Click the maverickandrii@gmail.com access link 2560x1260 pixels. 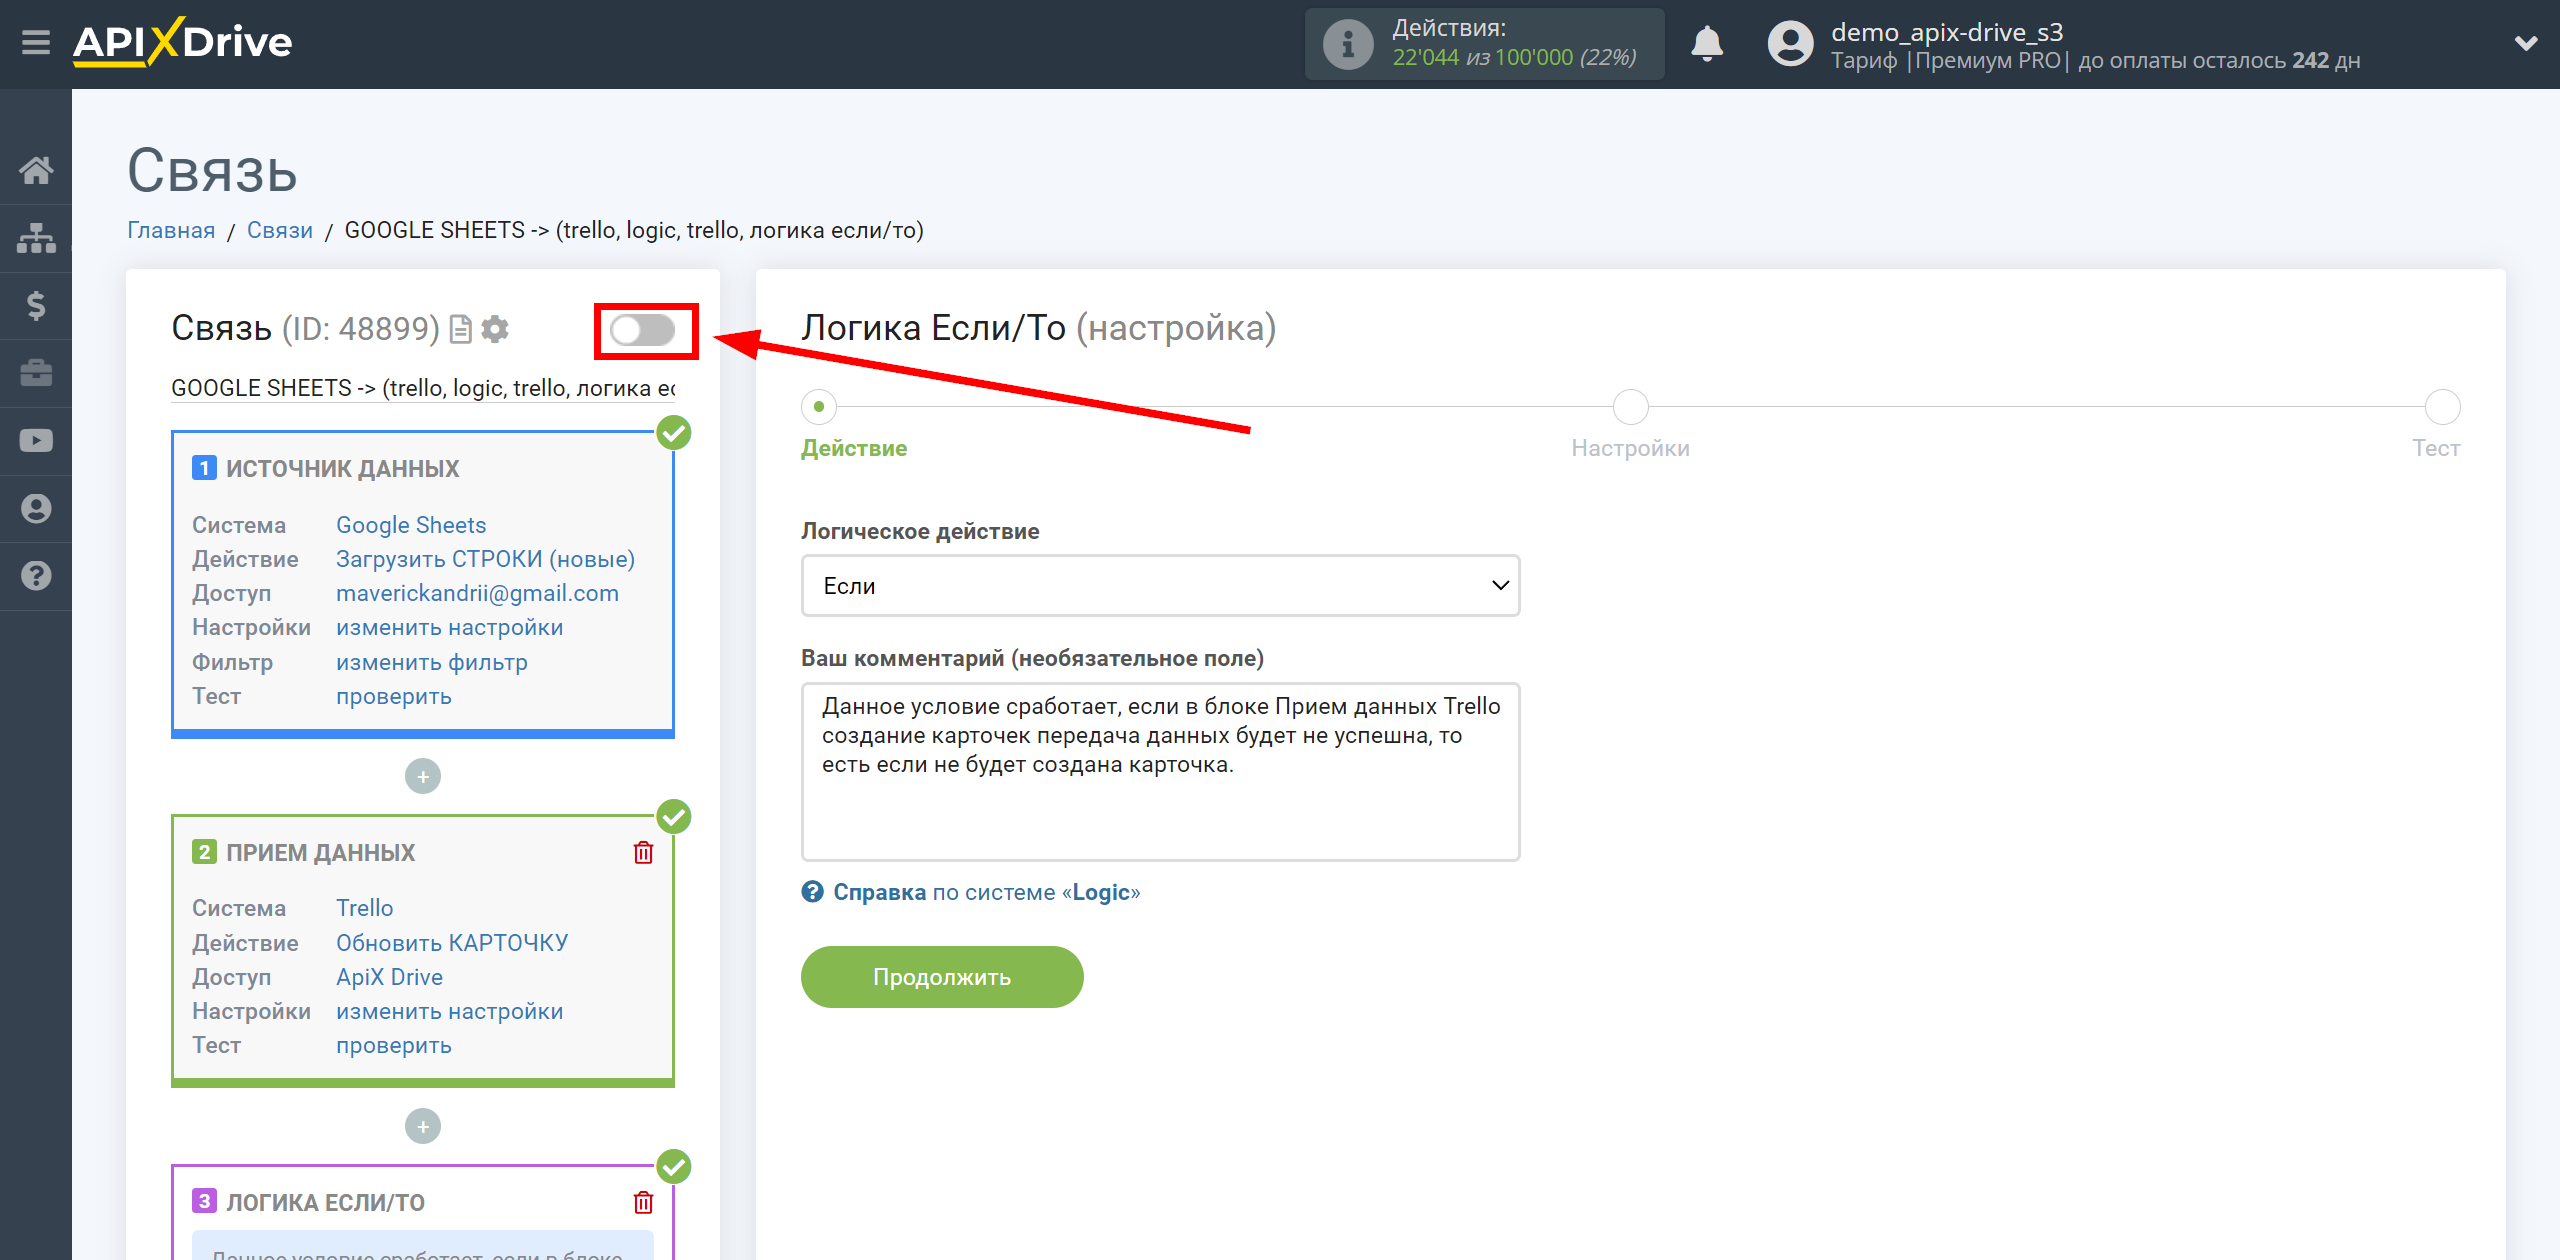pyautogui.click(x=477, y=593)
